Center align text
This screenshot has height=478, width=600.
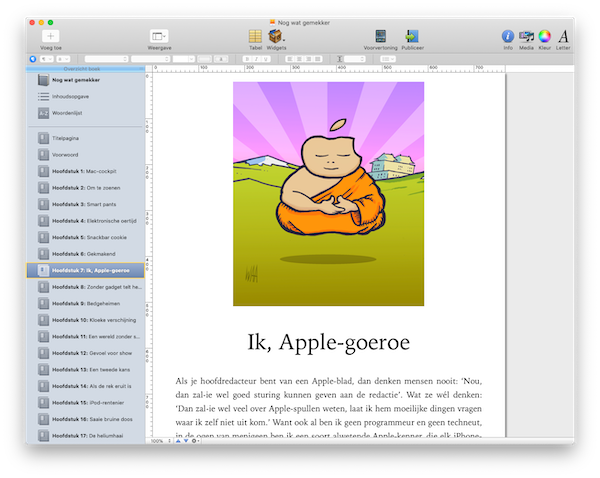click(x=299, y=59)
